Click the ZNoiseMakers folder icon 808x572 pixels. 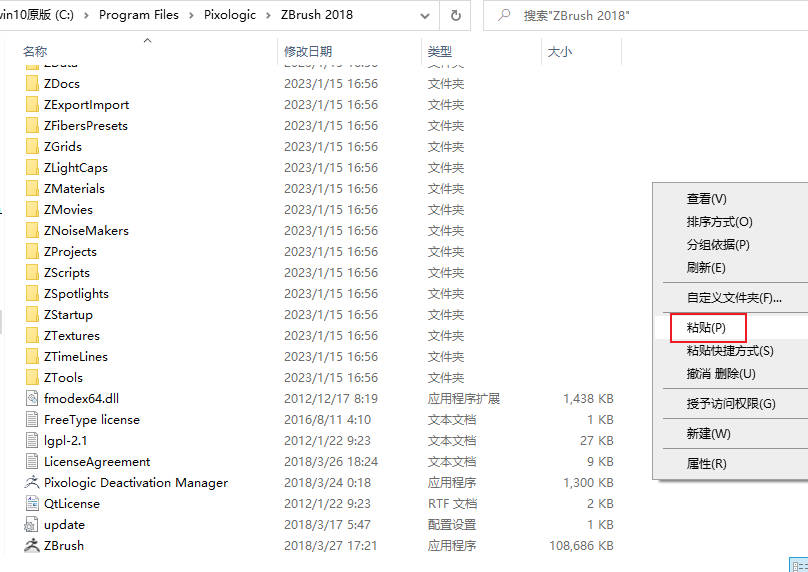pyautogui.click(x=32, y=231)
